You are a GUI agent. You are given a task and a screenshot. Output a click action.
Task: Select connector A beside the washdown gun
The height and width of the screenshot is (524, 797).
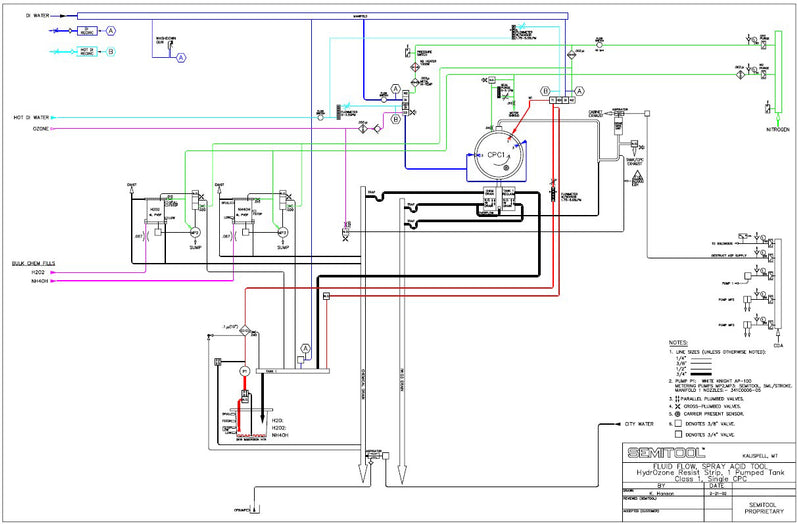tap(181, 58)
